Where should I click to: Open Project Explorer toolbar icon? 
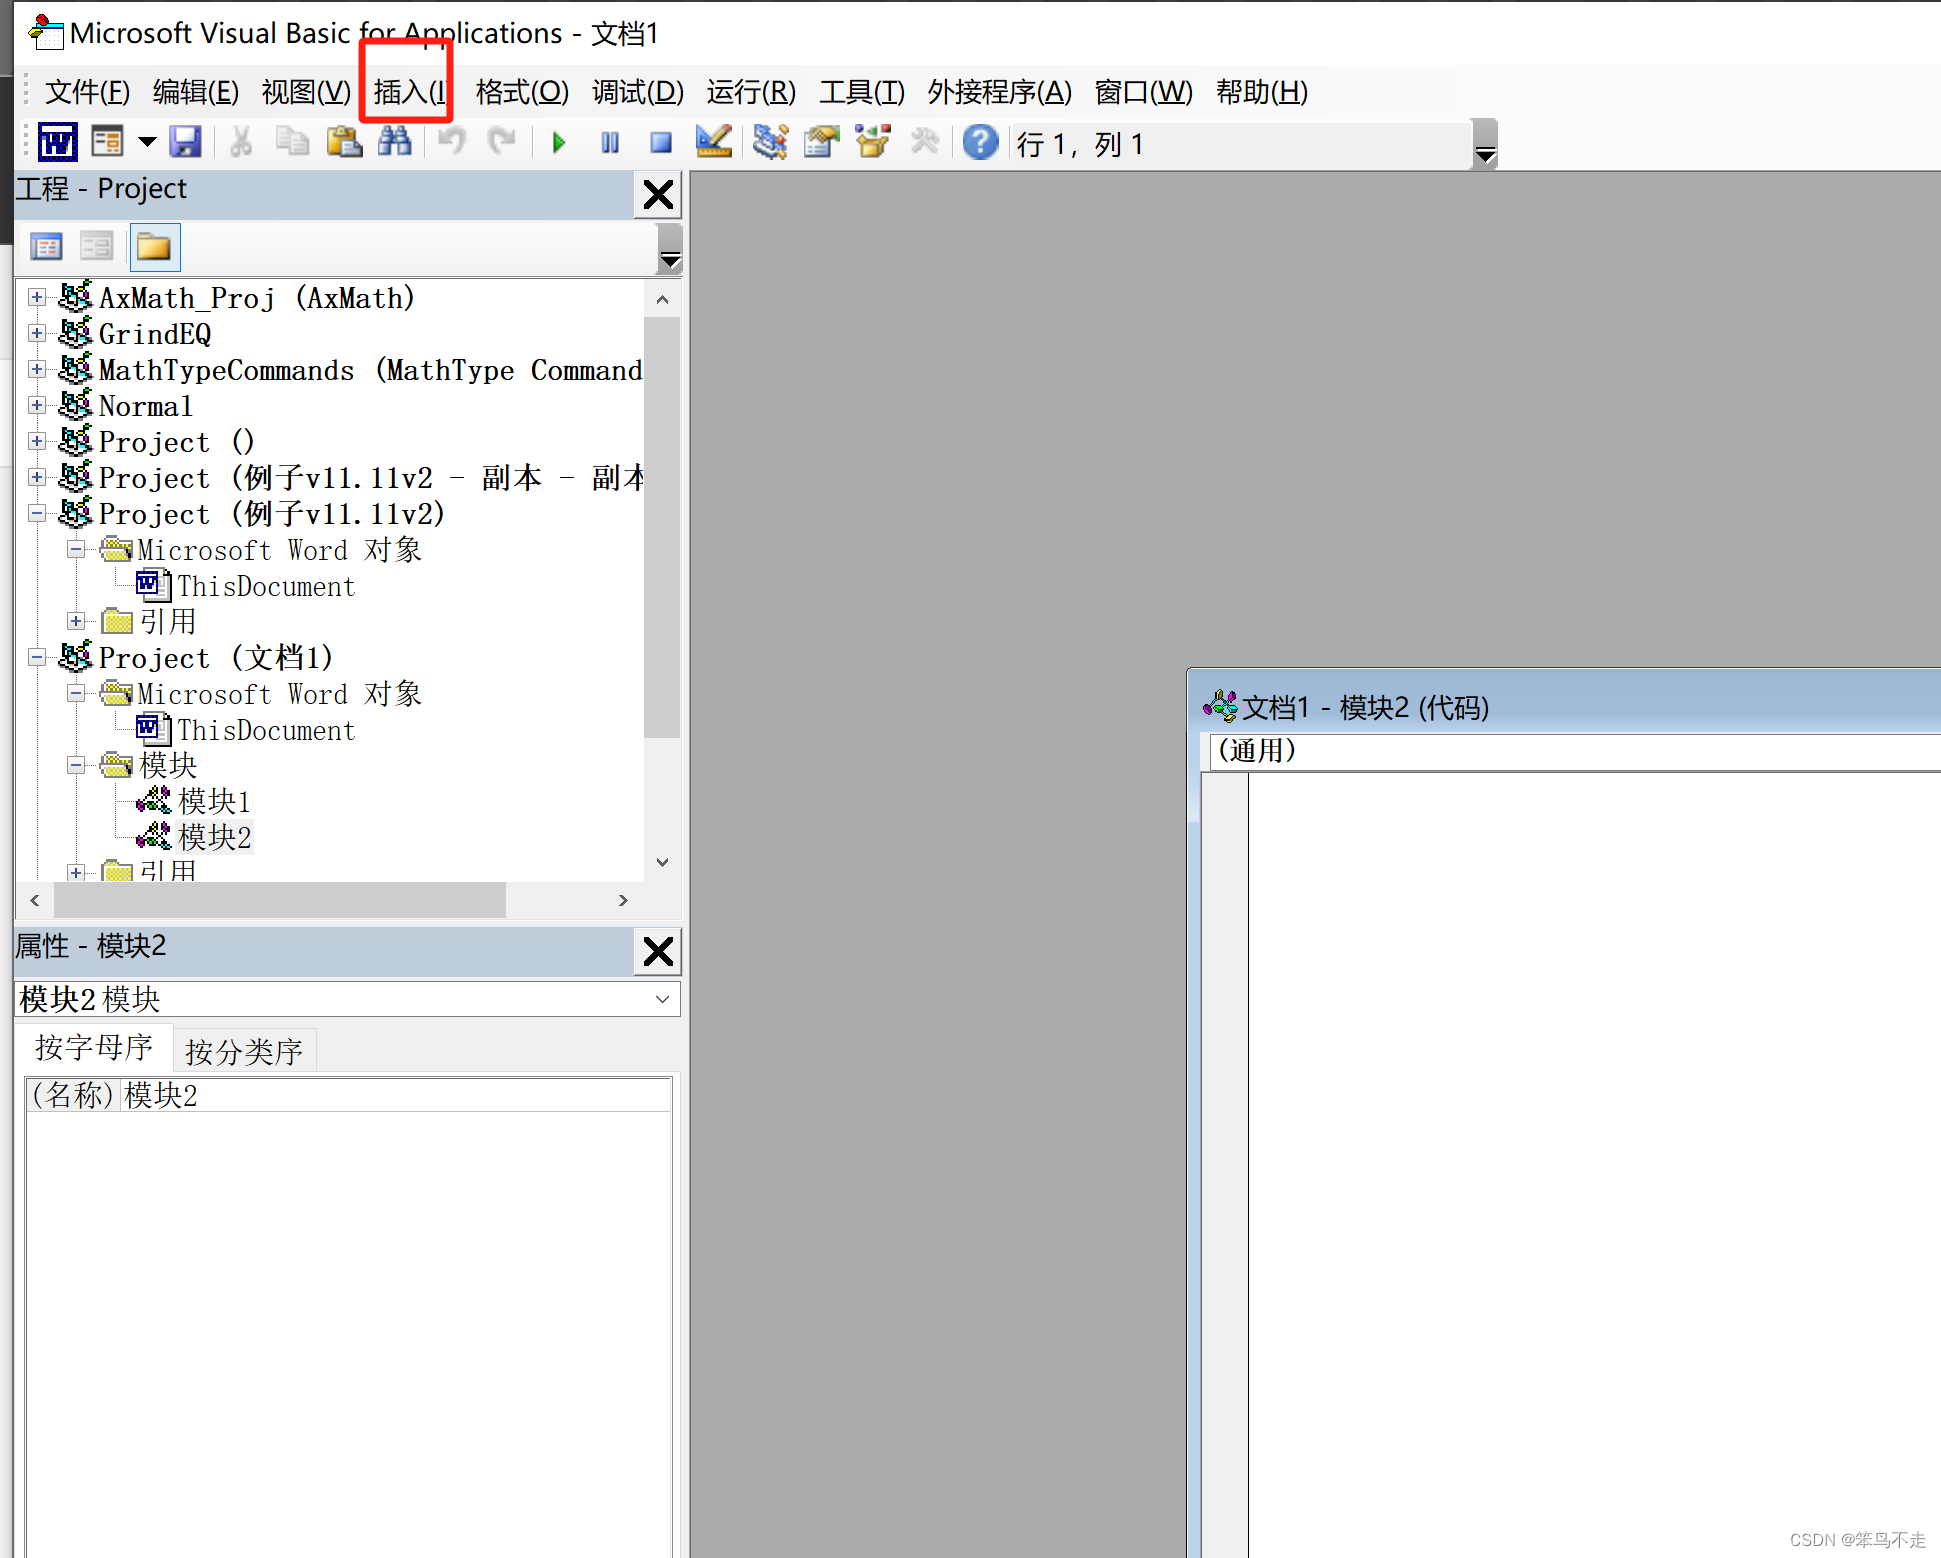(x=770, y=142)
